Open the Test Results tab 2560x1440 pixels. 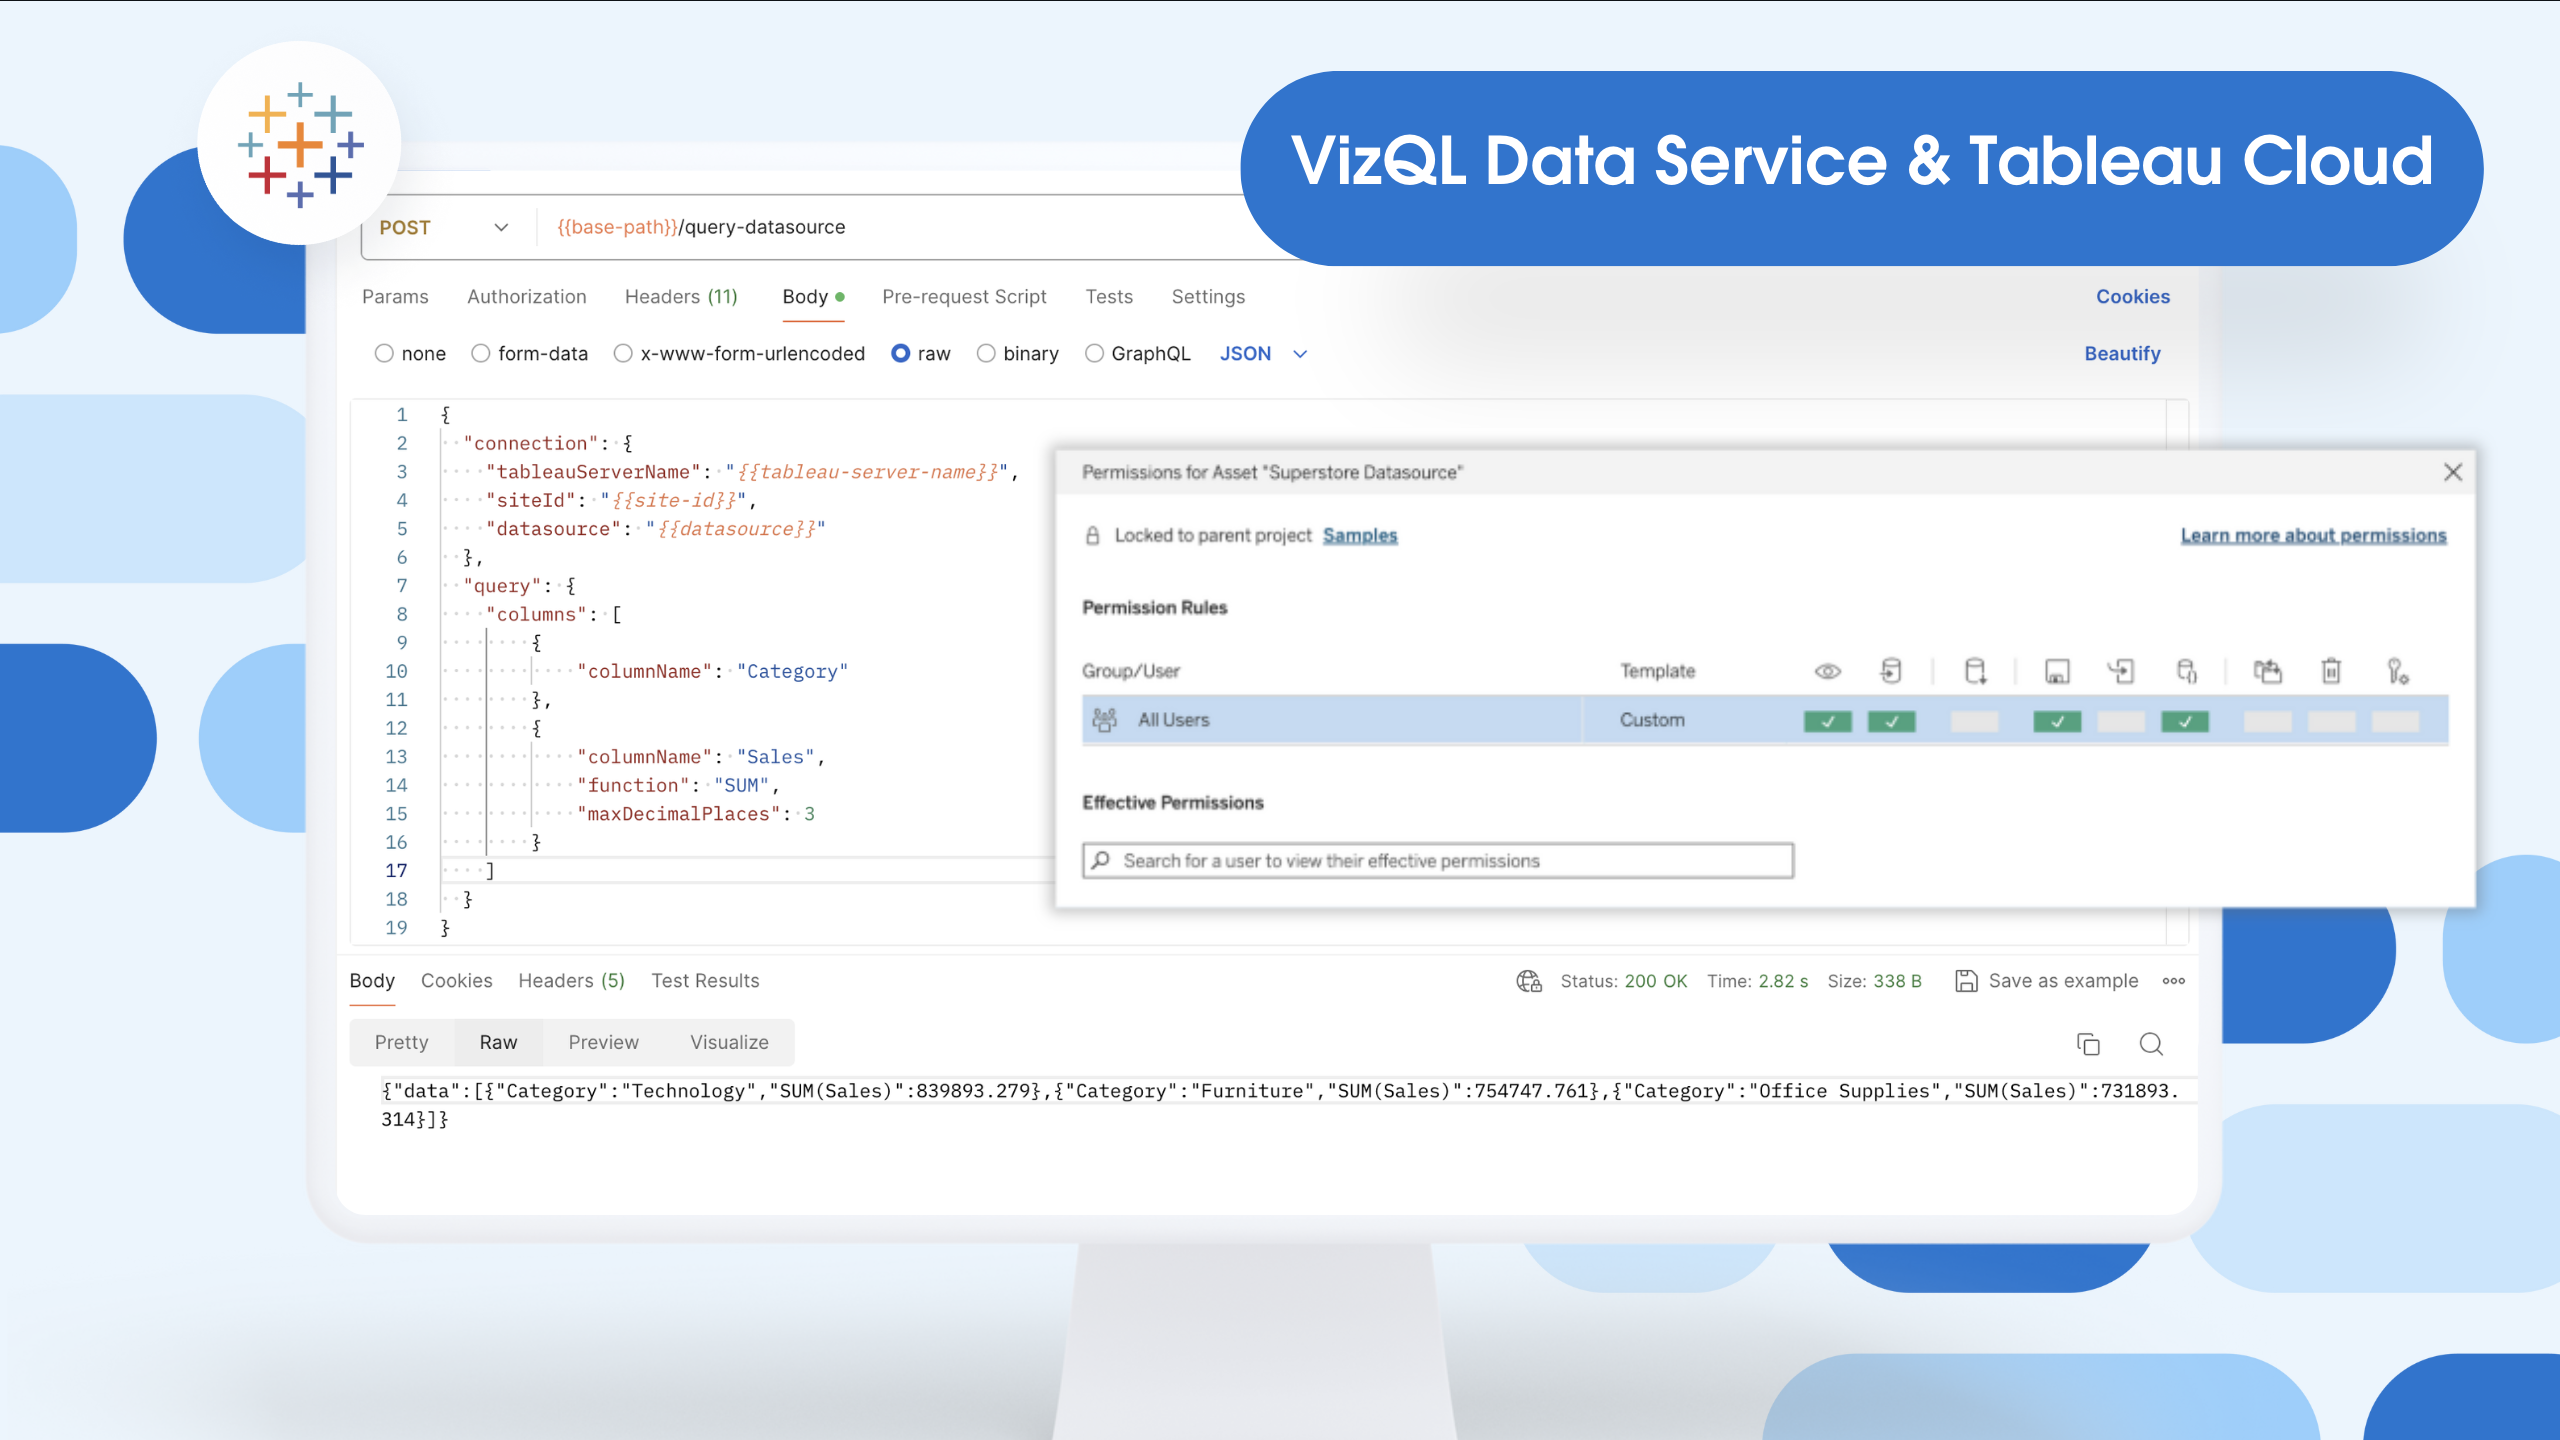(x=705, y=981)
